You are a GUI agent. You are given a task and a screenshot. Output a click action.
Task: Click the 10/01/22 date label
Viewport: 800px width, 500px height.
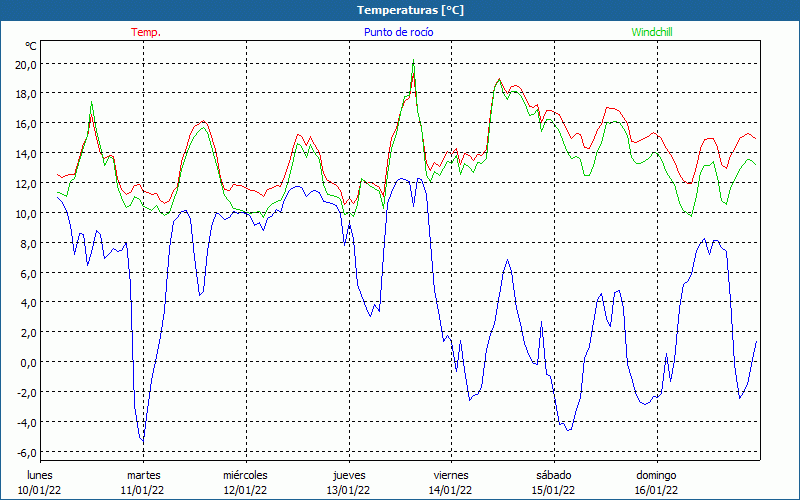40,490
